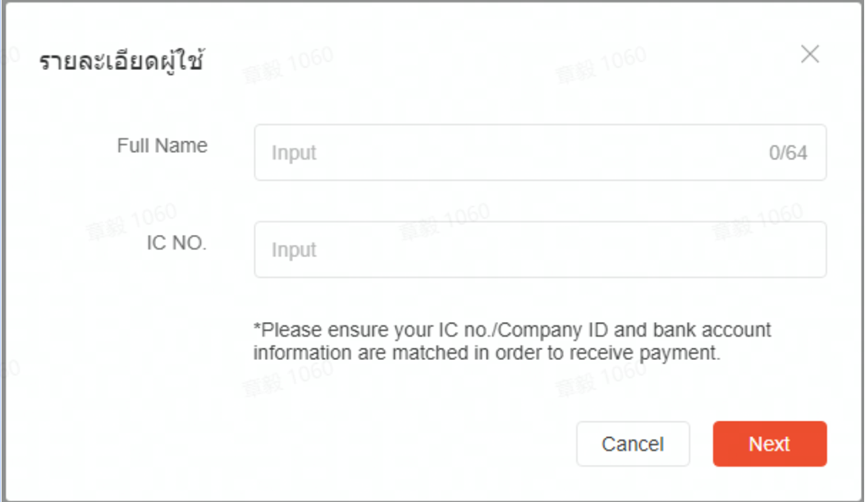The width and height of the screenshot is (865, 502).
Task: Close the user details dialog
Action: 810,55
